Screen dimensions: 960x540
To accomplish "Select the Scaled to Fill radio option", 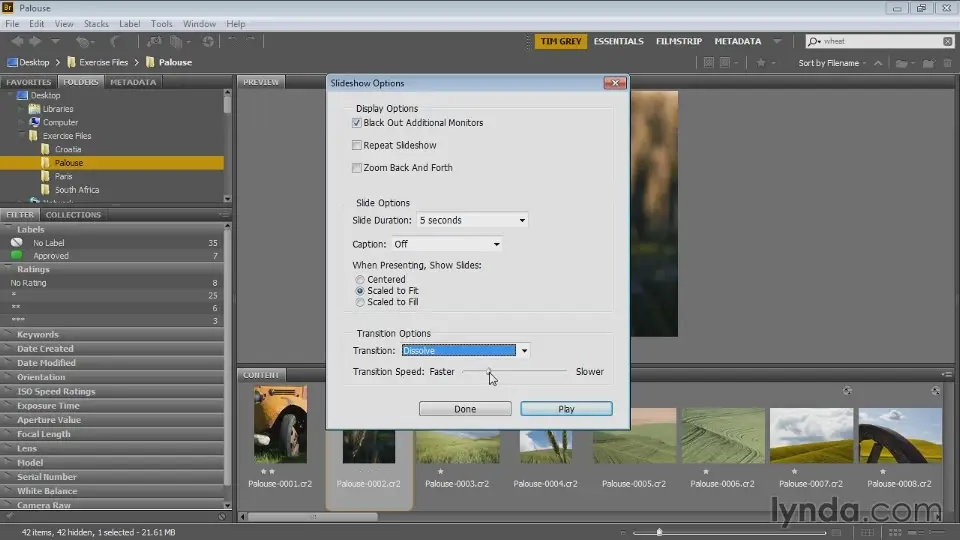I will [360, 302].
